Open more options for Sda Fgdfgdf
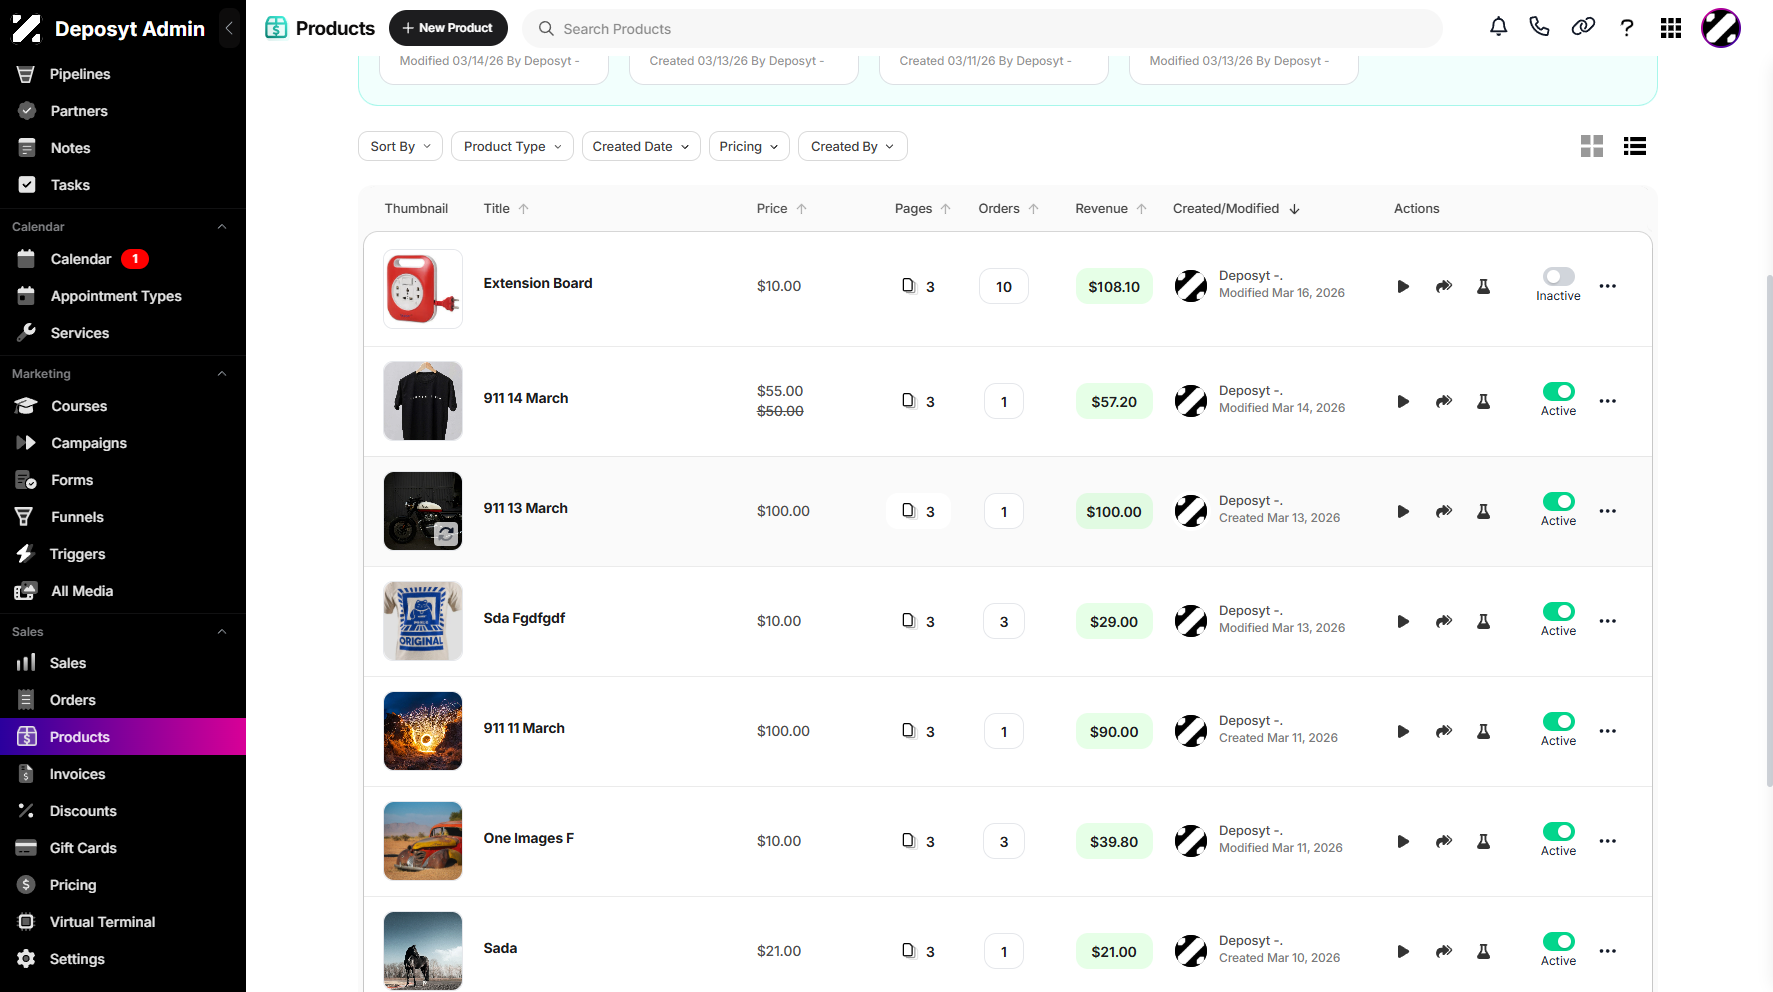The width and height of the screenshot is (1773, 992). pos(1608,621)
